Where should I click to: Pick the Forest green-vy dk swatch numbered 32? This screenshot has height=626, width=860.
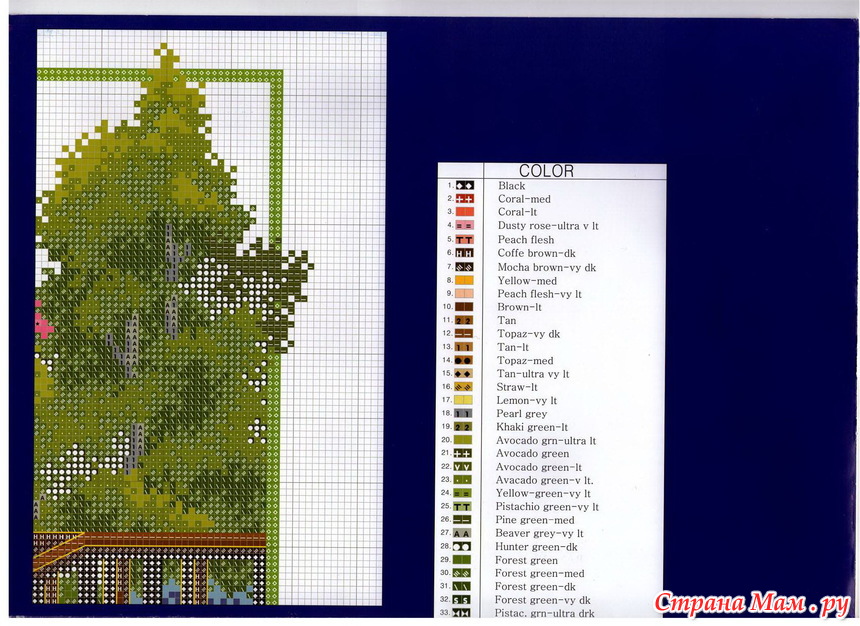pyautogui.click(x=462, y=600)
